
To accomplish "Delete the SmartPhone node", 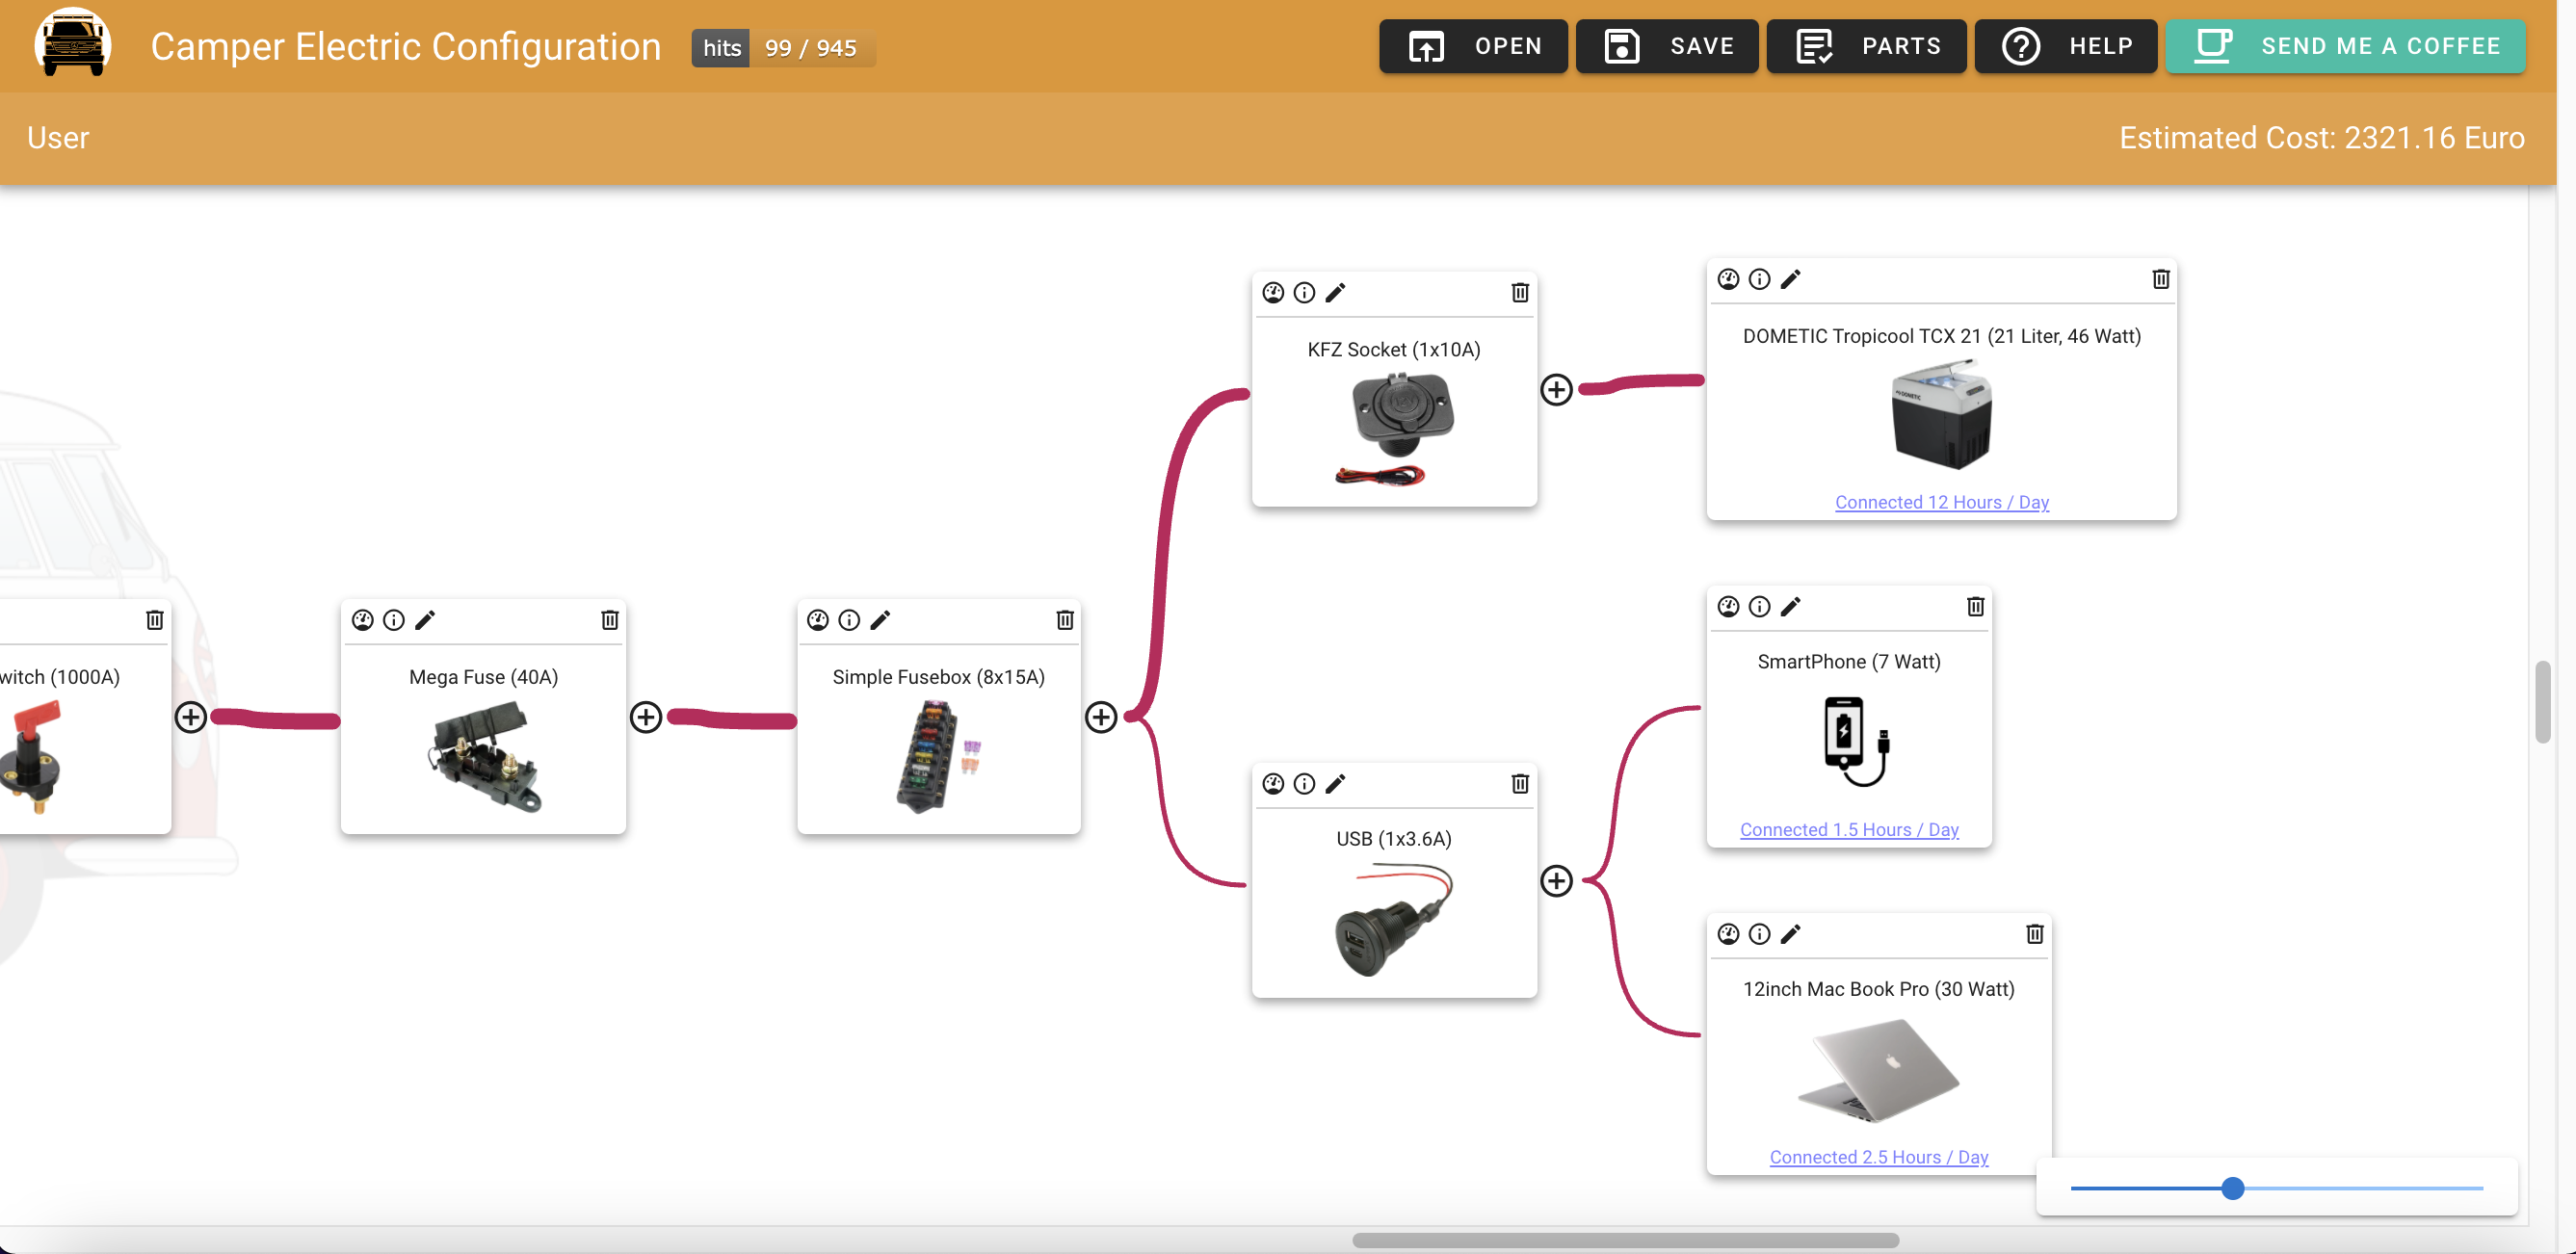I will tap(1975, 606).
